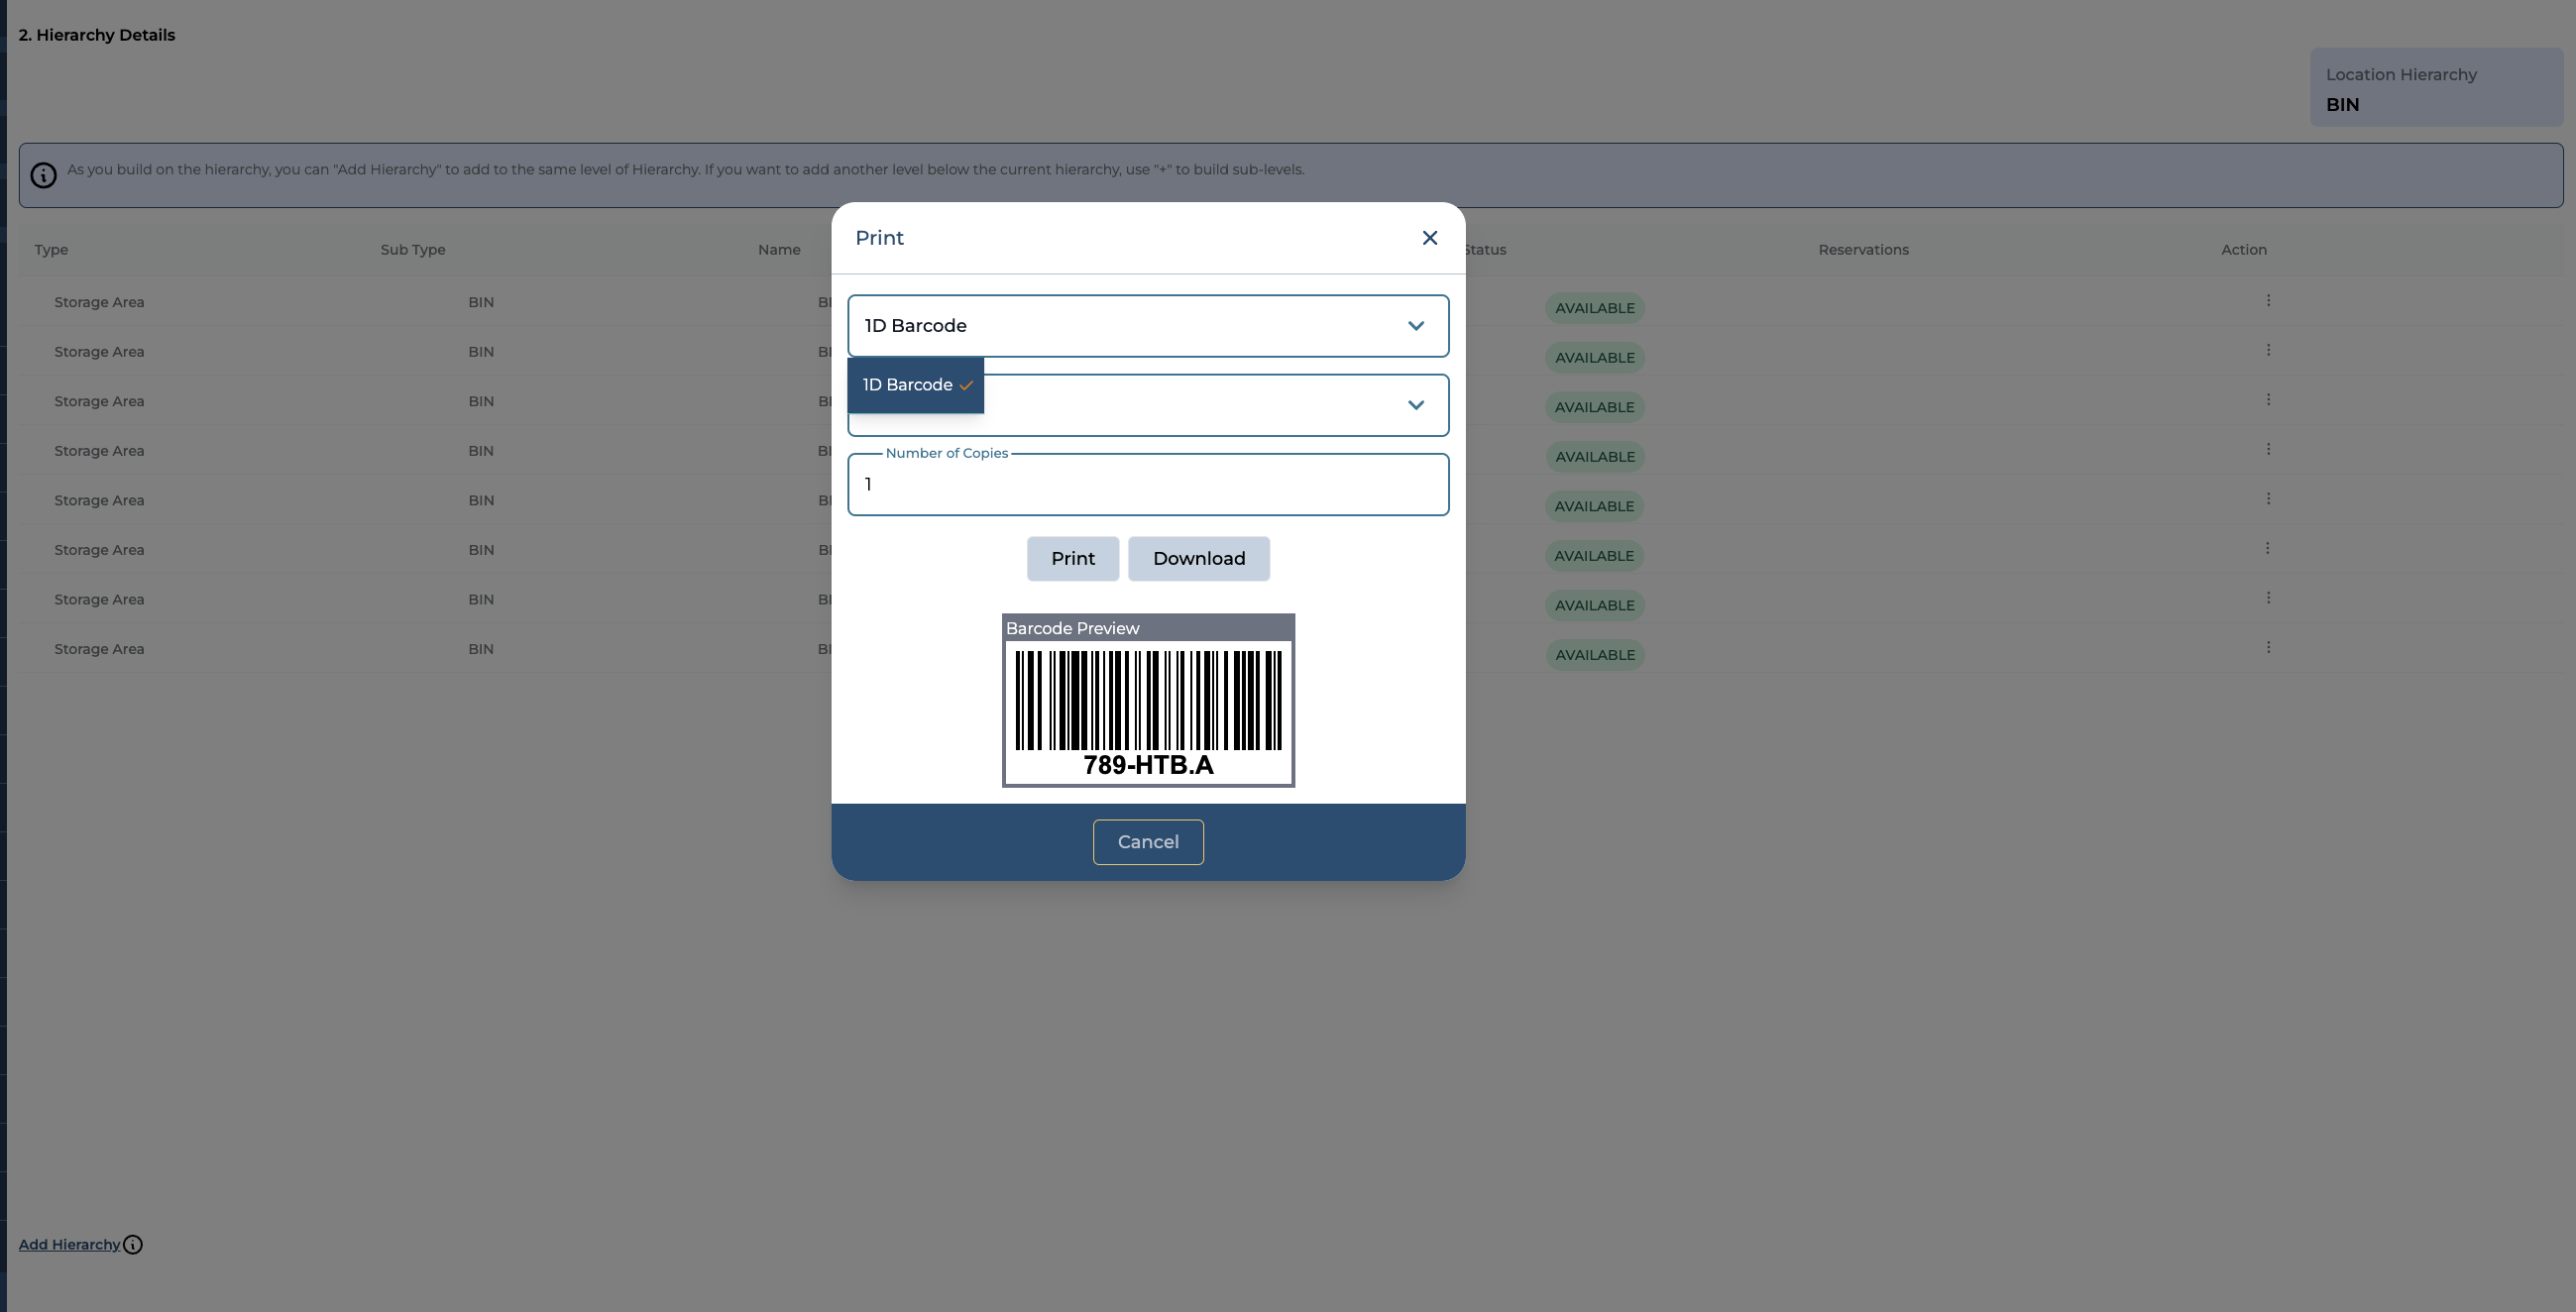Click three-dot action menu in second row

pyautogui.click(x=2267, y=350)
